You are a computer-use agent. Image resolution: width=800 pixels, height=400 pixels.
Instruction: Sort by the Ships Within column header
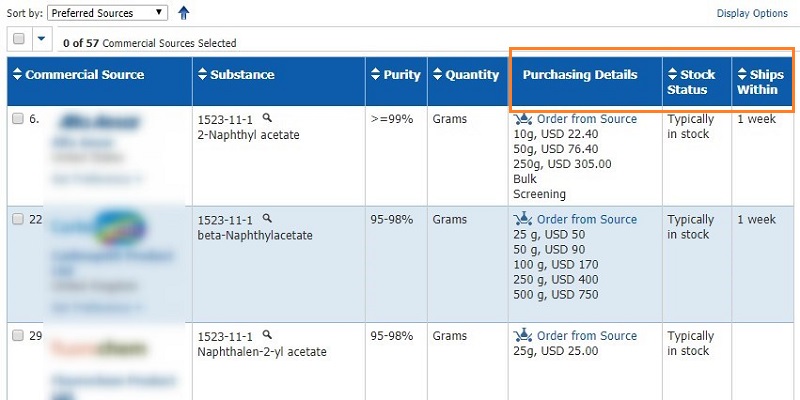coord(760,82)
